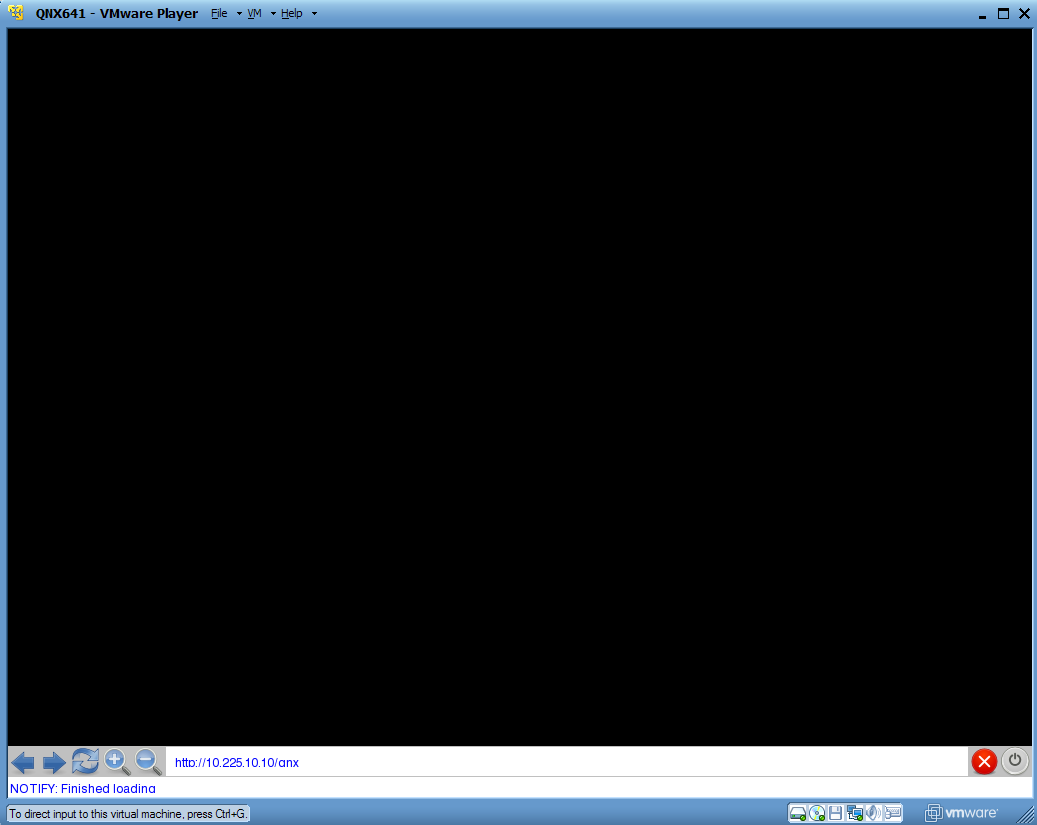1037x825 pixels.
Task: Click the CD/DVD drive status icon
Action: point(817,813)
